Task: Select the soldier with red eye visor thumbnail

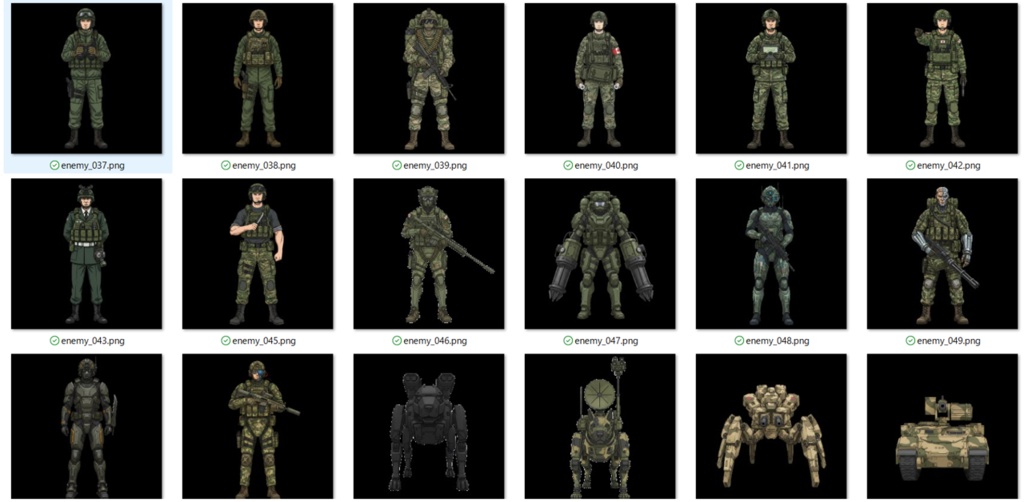Action: [258, 427]
